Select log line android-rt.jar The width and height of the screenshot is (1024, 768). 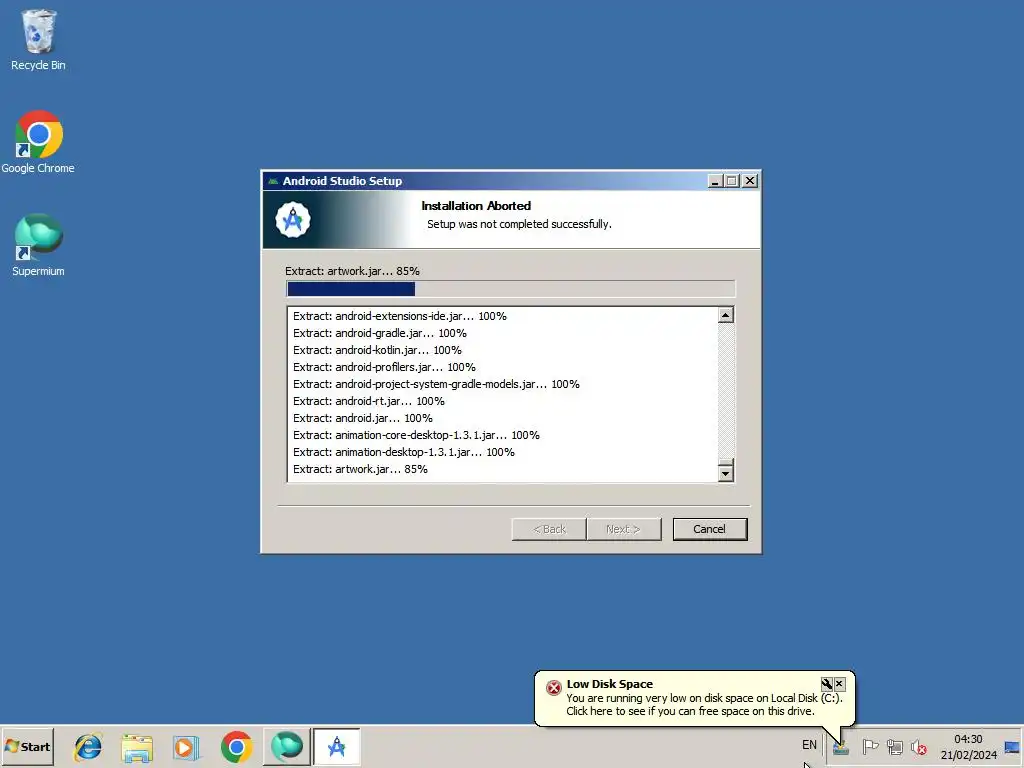[368, 401]
